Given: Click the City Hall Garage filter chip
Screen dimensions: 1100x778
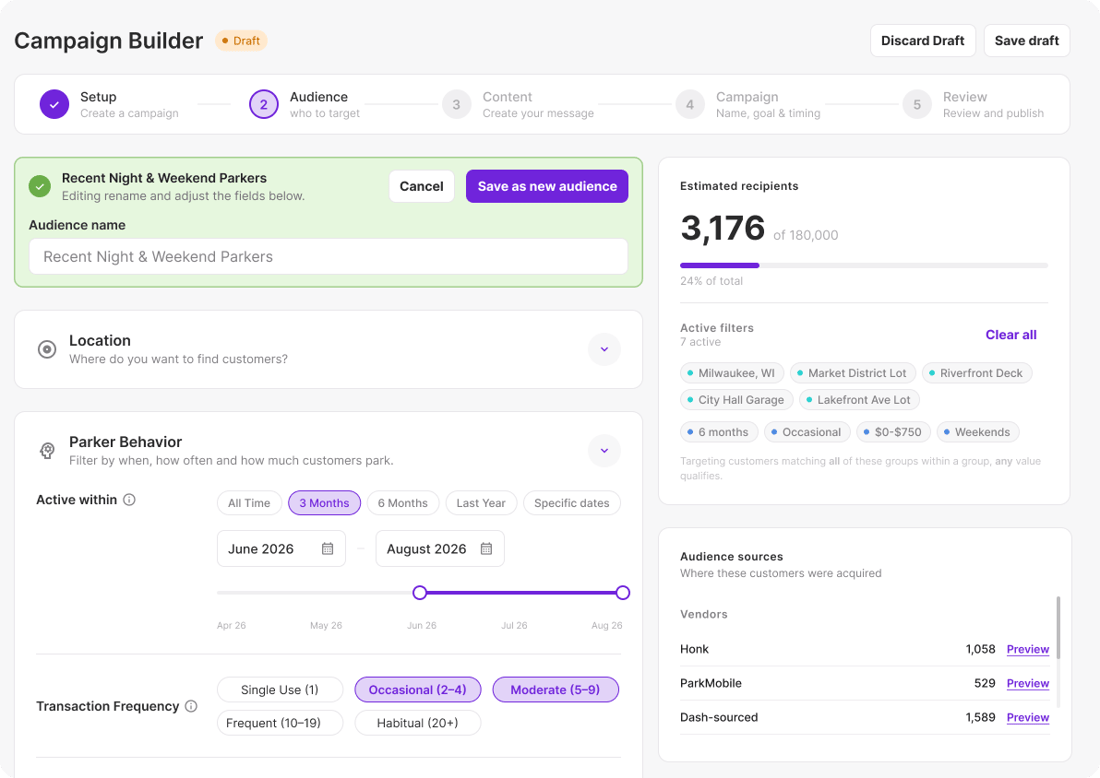Looking at the screenshot, I should coord(736,400).
